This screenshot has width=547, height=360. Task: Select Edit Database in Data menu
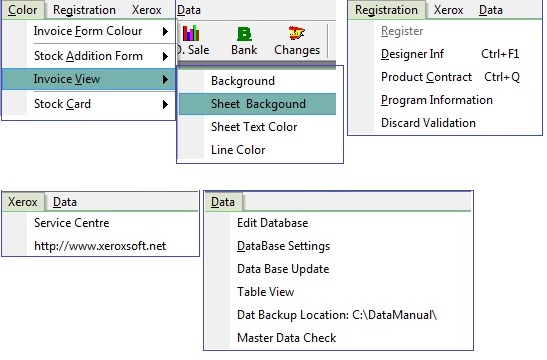[x=272, y=223]
